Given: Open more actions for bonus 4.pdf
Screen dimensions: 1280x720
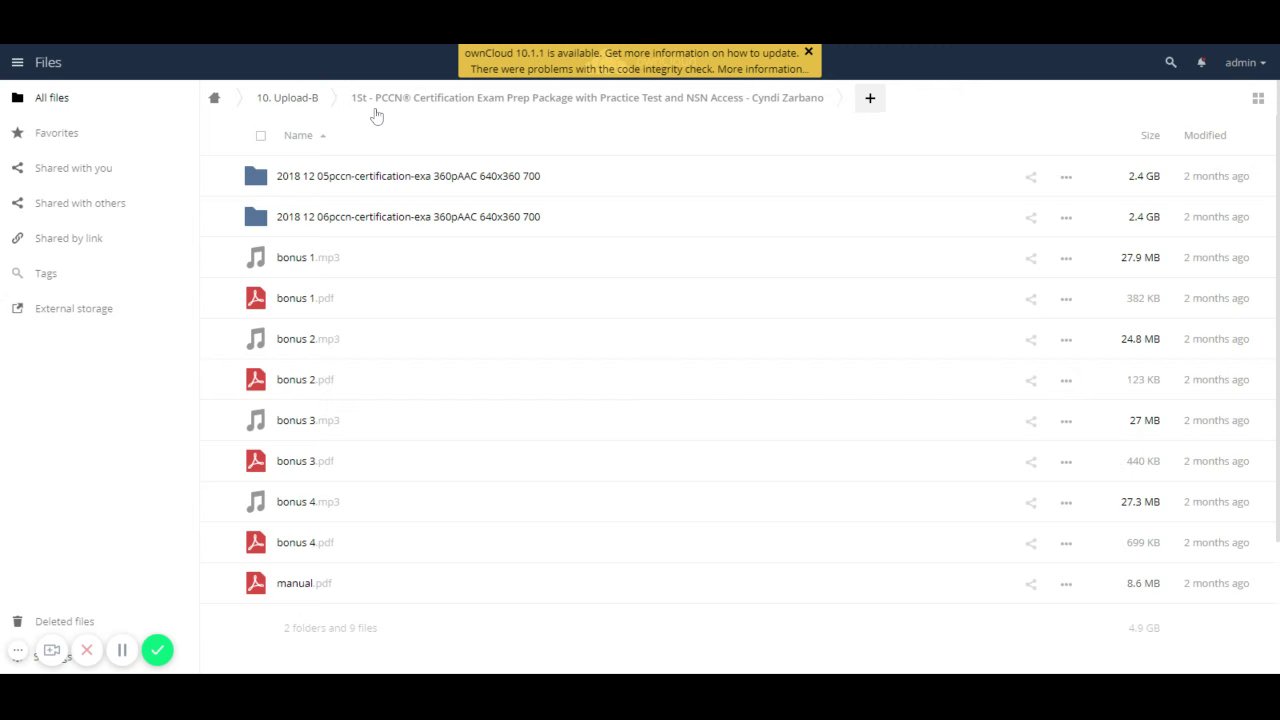Looking at the screenshot, I should click(1066, 543).
